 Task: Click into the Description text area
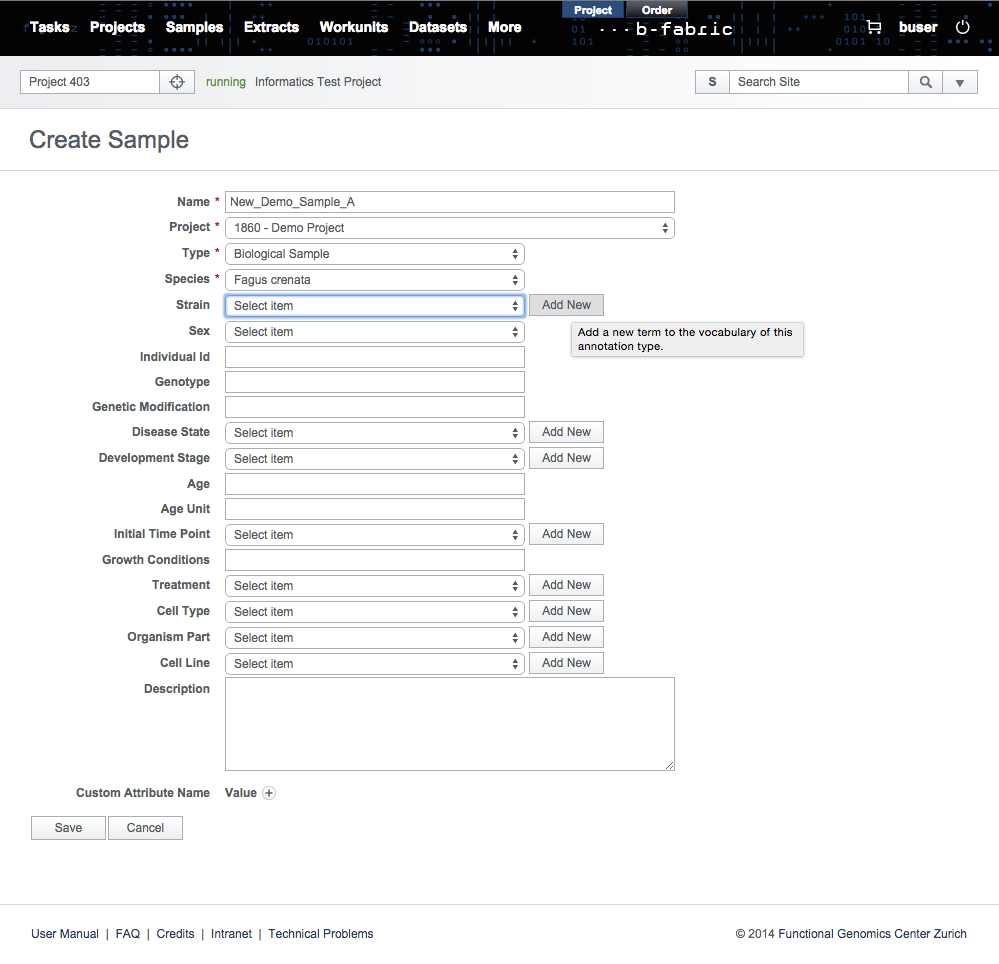click(x=450, y=724)
